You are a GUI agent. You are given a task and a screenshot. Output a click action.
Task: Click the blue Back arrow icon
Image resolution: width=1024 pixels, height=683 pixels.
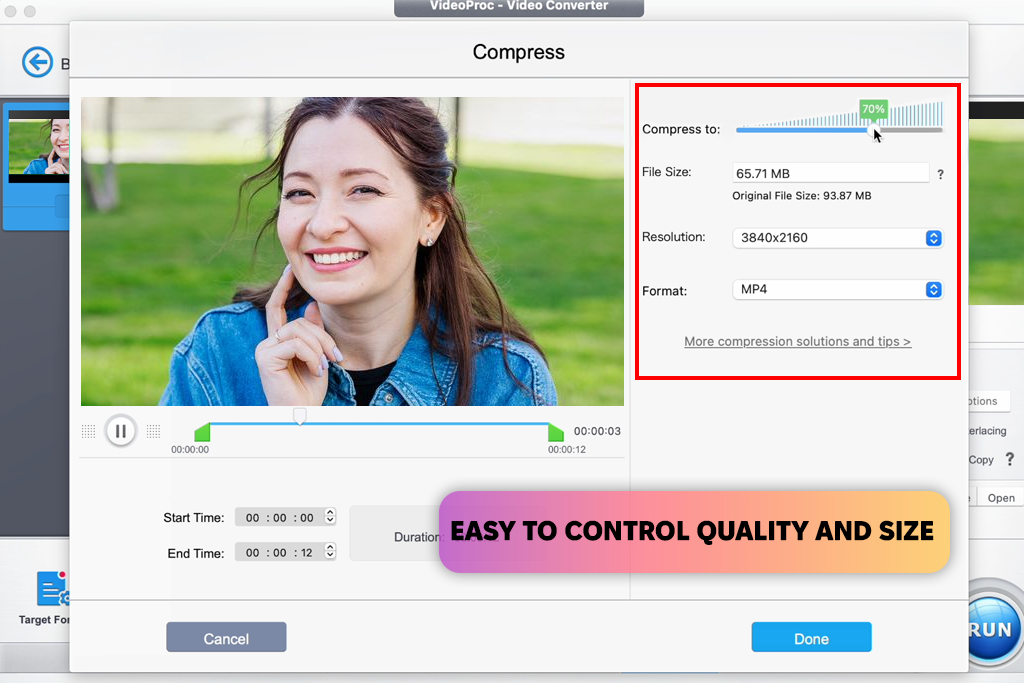pyautogui.click(x=37, y=63)
